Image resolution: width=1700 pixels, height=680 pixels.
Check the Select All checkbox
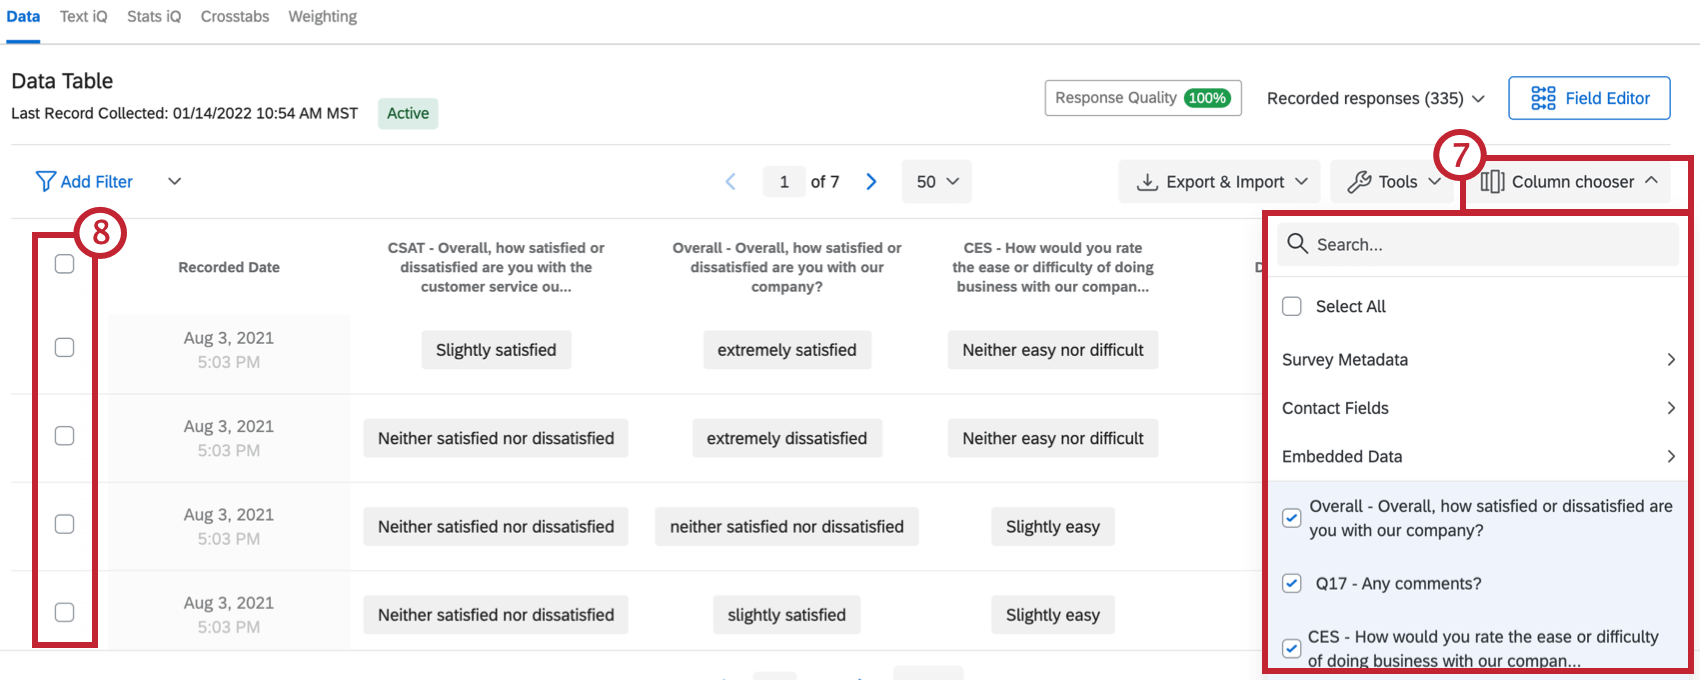click(1292, 306)
